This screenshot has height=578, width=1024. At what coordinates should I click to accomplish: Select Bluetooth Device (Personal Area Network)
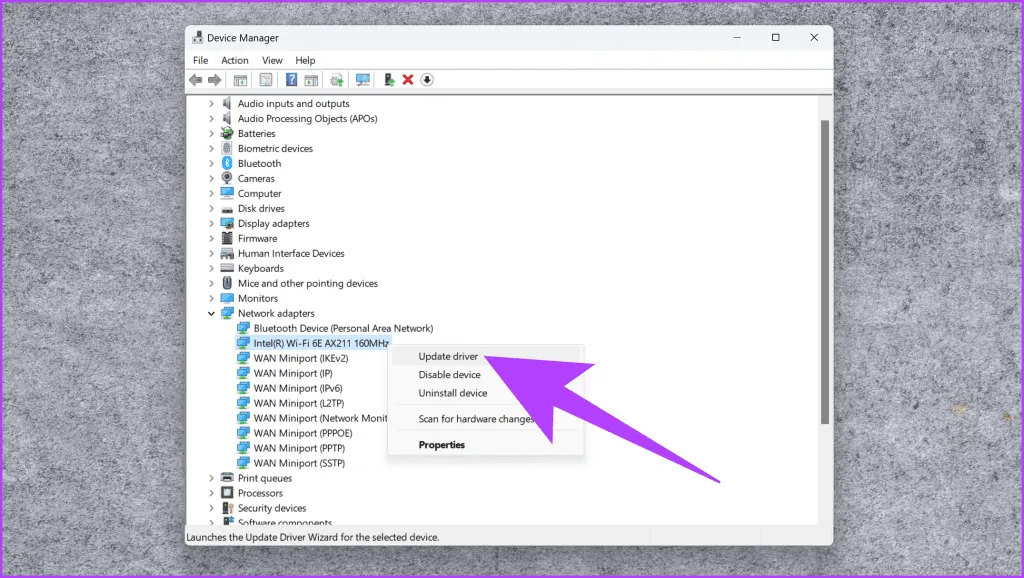tap(342, 329)
